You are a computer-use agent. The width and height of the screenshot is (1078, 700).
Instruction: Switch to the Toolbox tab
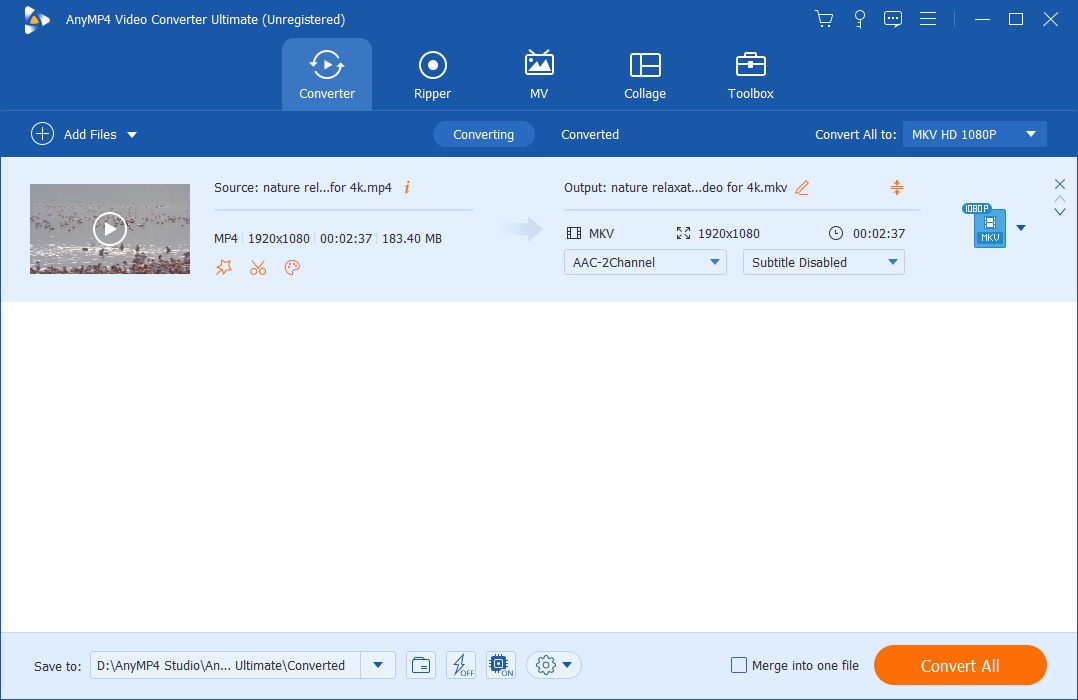pyautogui.click(x=750, y=76)
